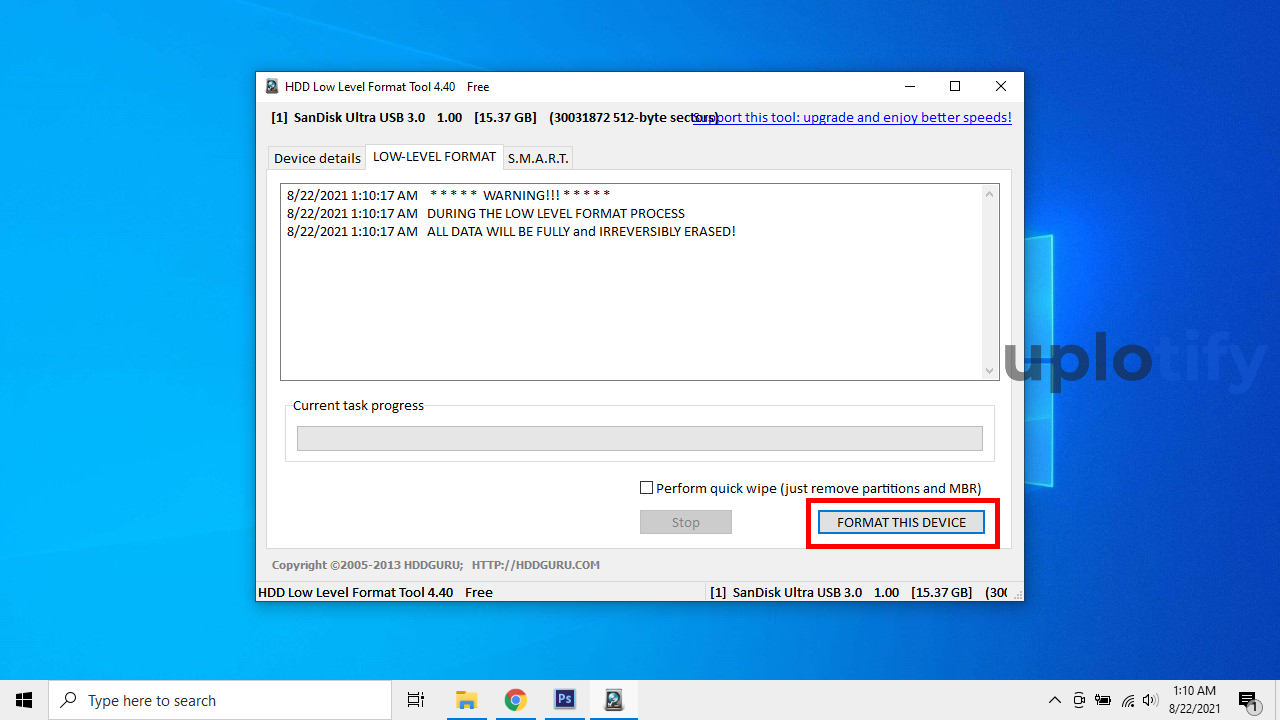Select HDD Low Level Format taskbar icon
The width and height of the screenshot is (1280, 720).
[614, 700]
